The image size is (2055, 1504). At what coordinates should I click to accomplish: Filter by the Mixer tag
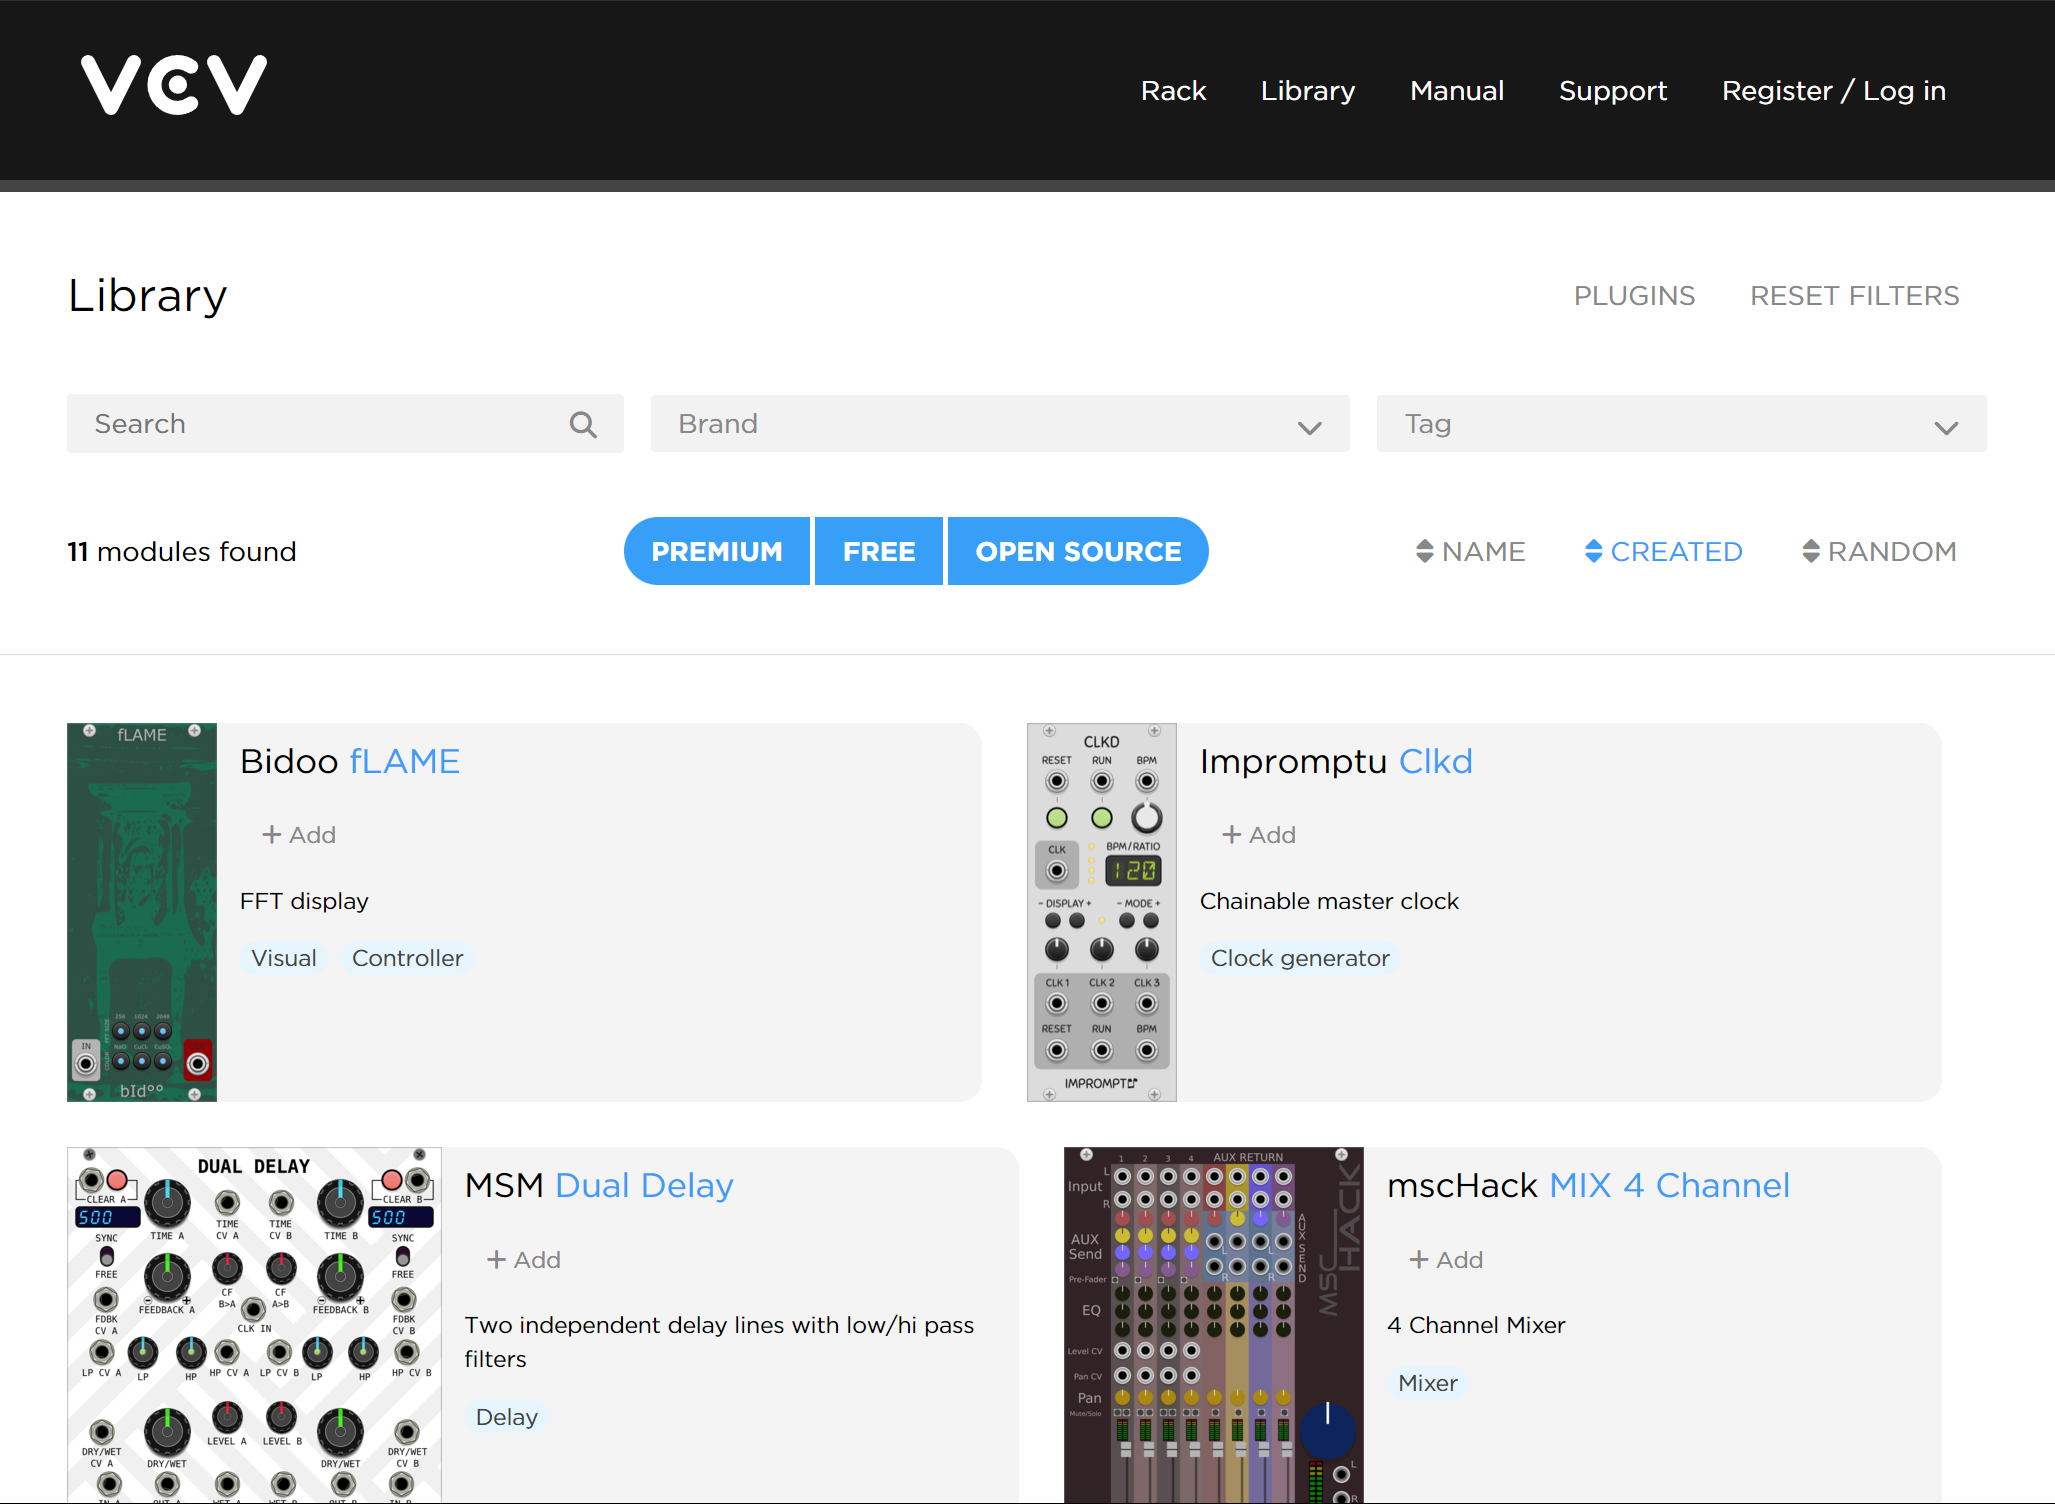pyautogui.click(x=1427, y=1383)
